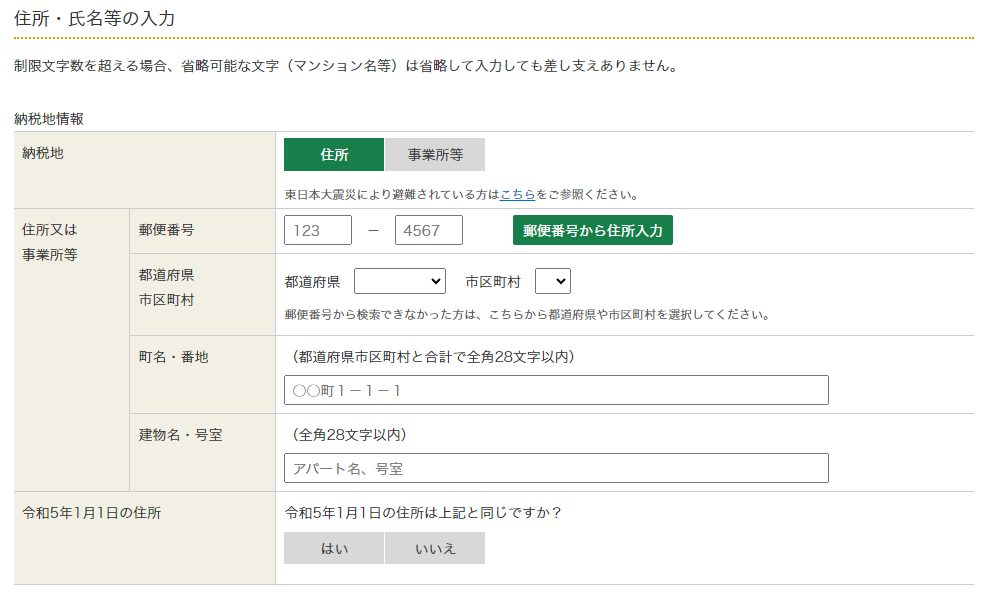
Task: Click the 町名・番地 row label
Action: click(x=173, y=356)
